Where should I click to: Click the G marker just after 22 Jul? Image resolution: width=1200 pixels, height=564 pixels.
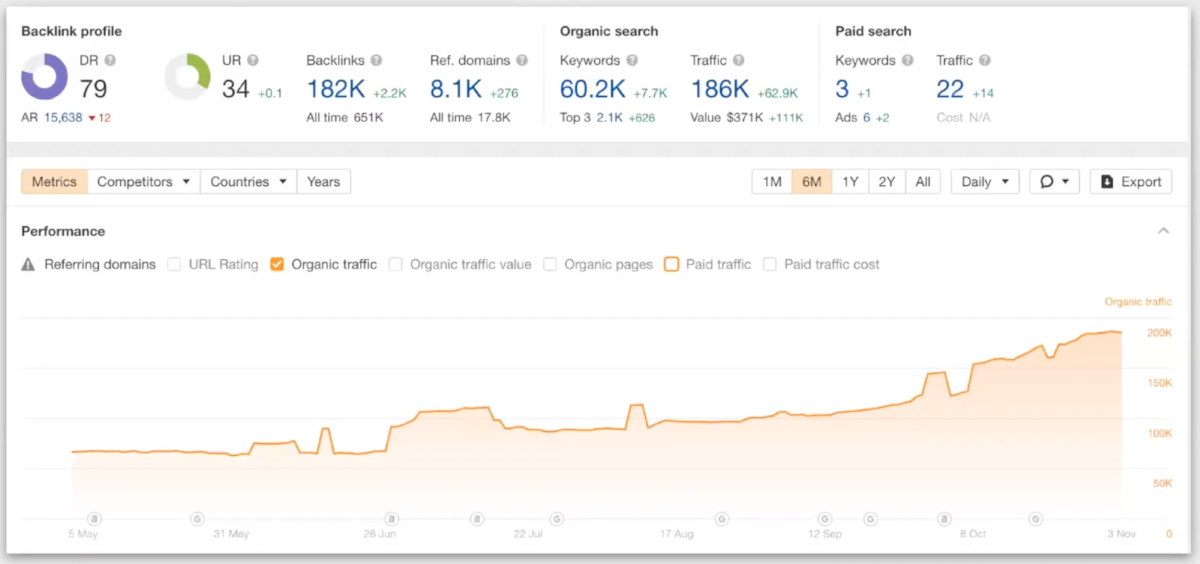pos(556,518)
